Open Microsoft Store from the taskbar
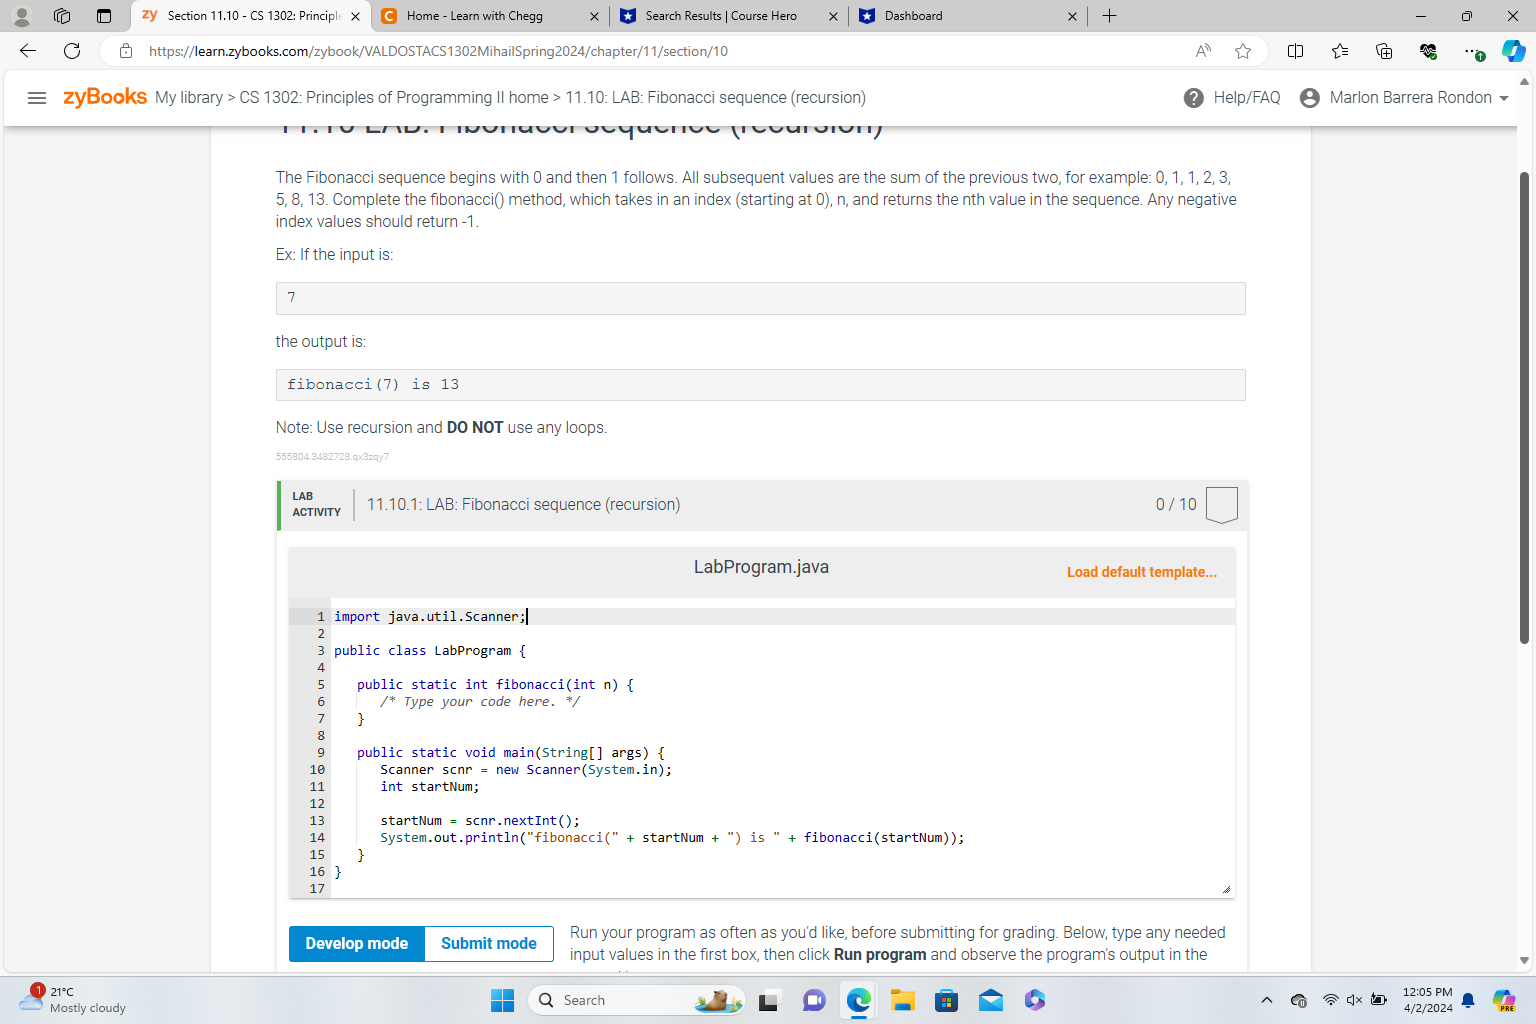Image resolution: width=1536 pixels, height=1024 pixels. (x=946, y=999)
